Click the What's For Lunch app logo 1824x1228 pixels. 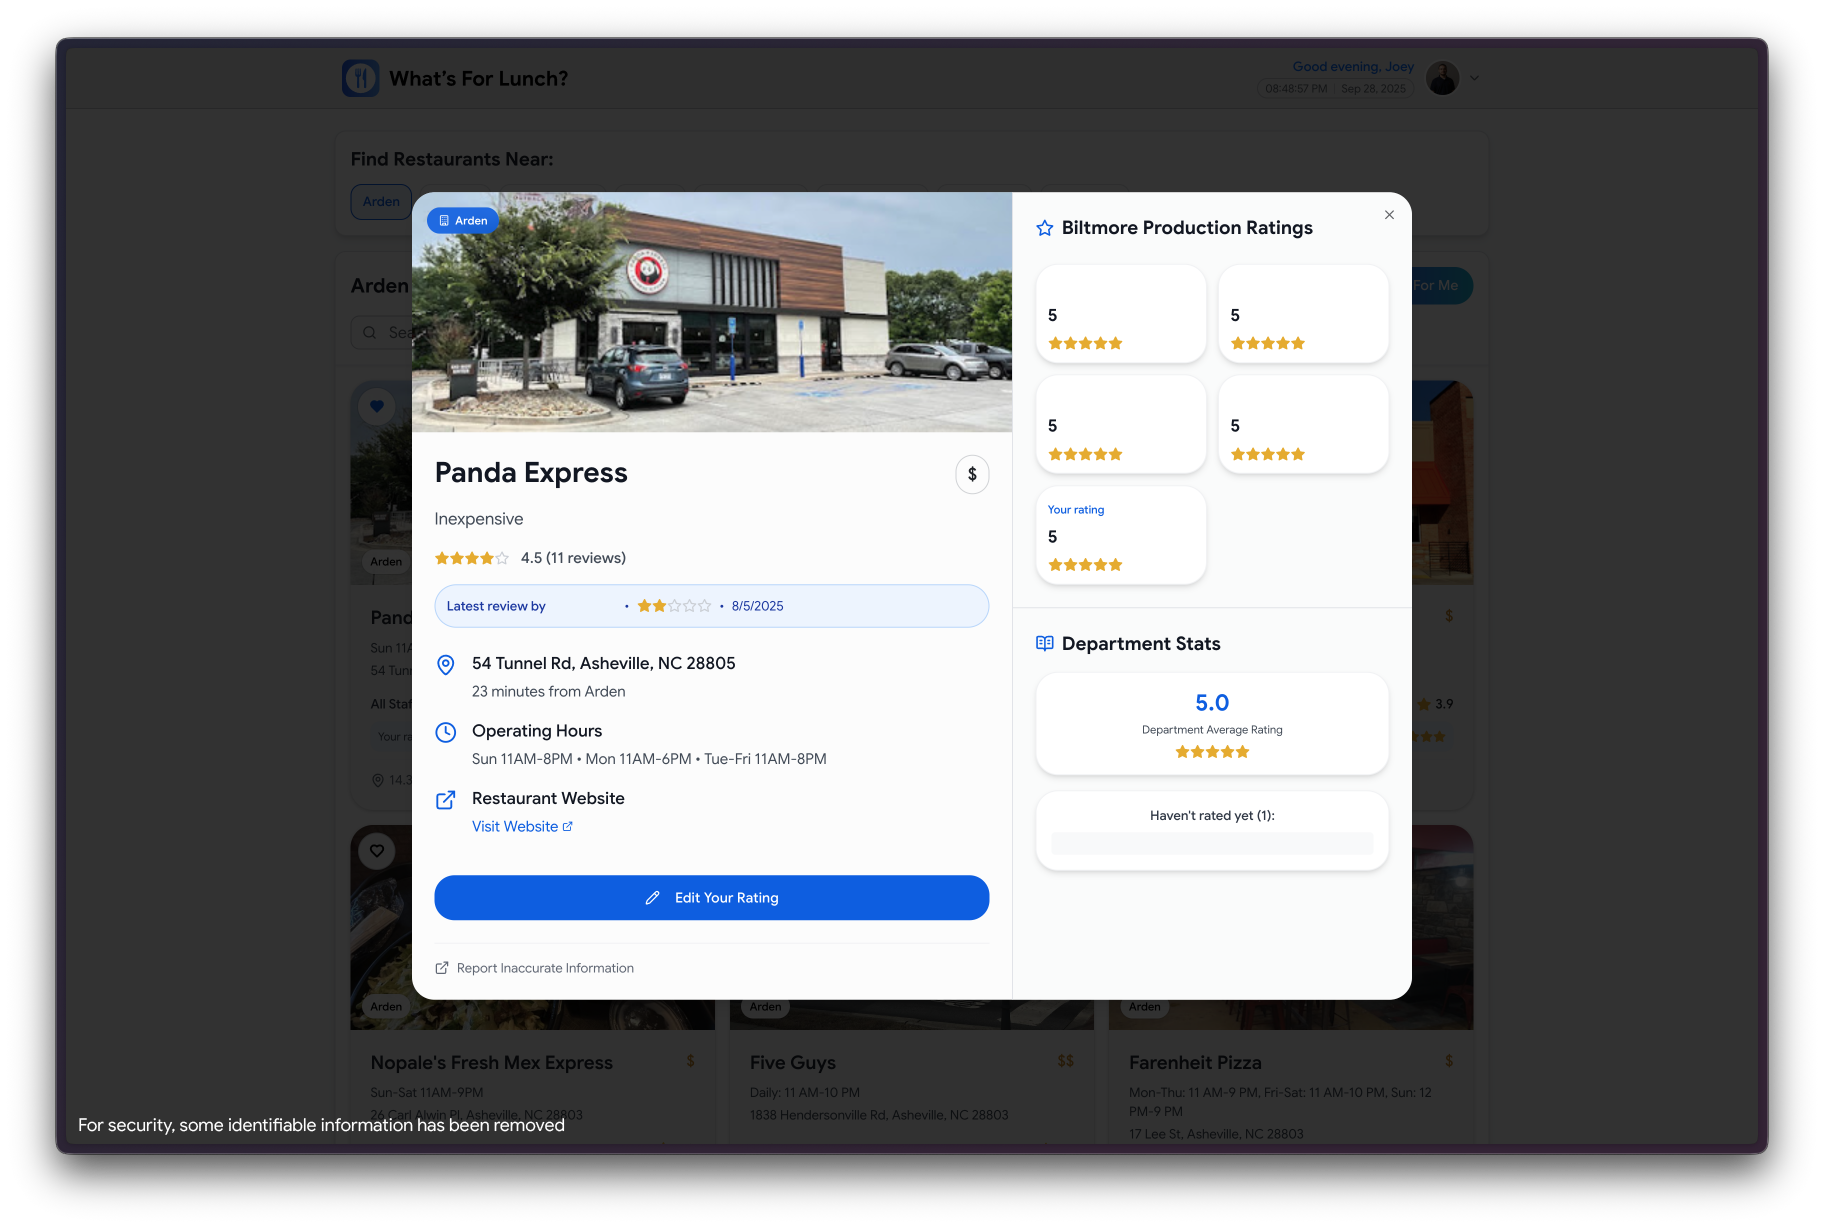point(361,78)
